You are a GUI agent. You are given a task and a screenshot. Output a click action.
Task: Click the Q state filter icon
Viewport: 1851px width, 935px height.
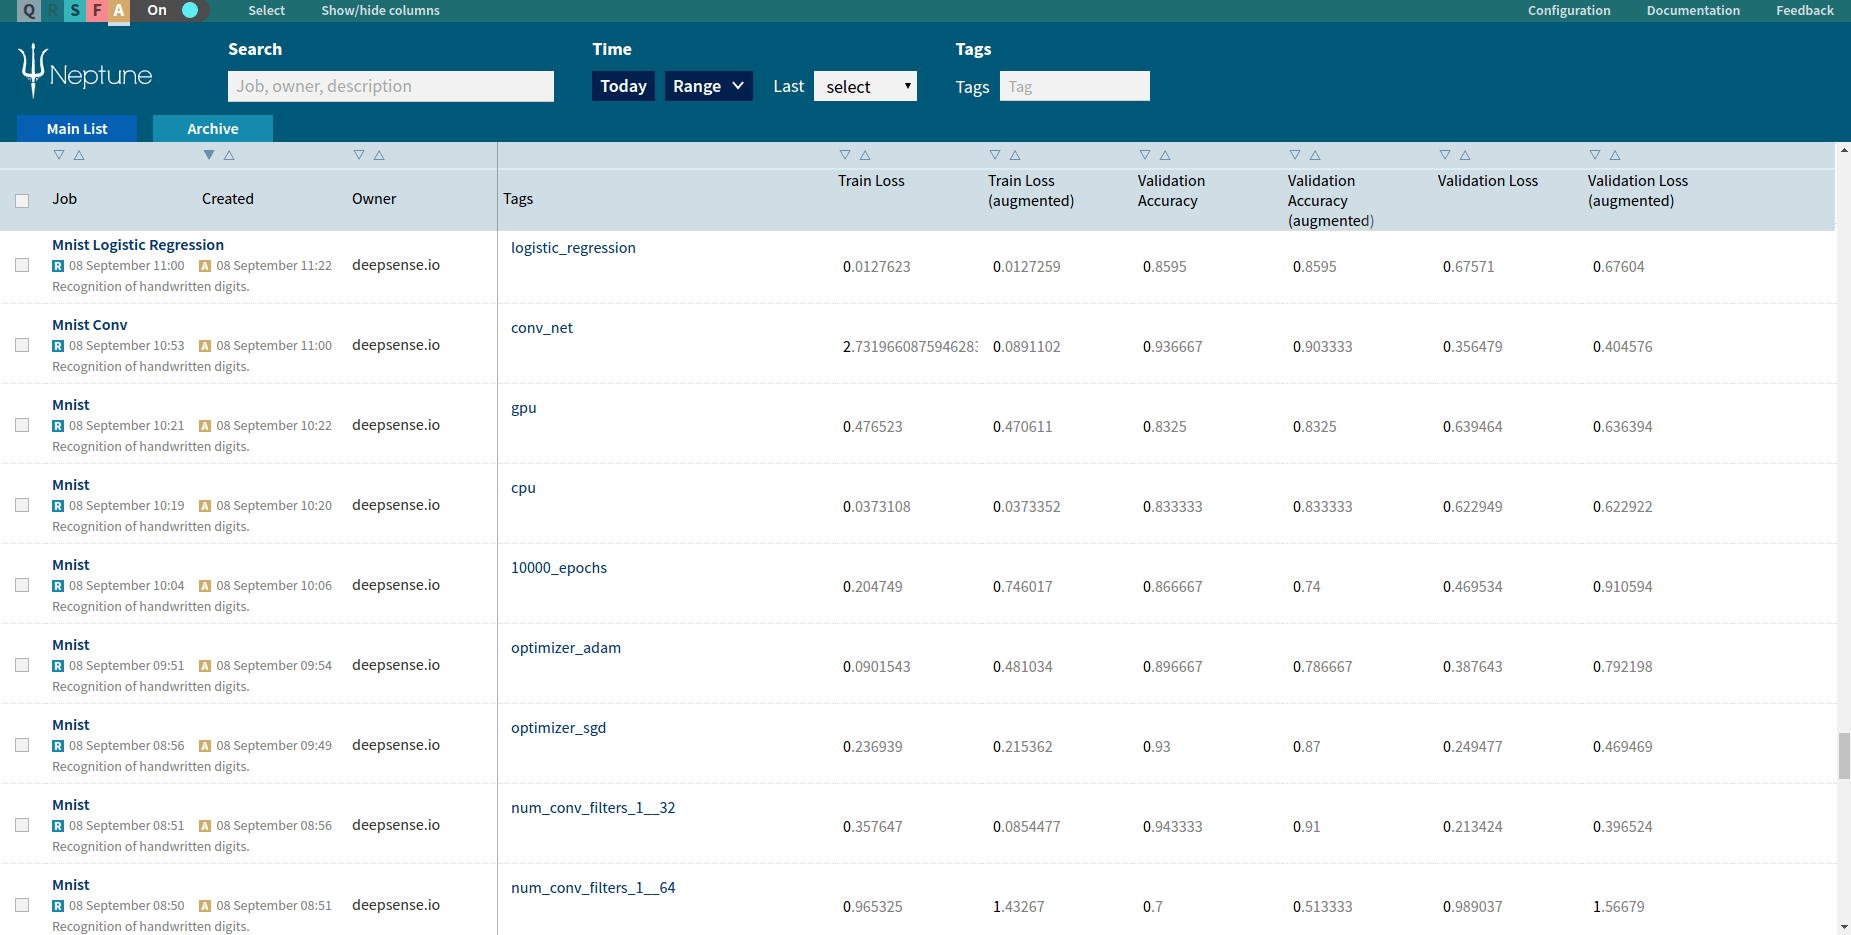pos(29,11)
